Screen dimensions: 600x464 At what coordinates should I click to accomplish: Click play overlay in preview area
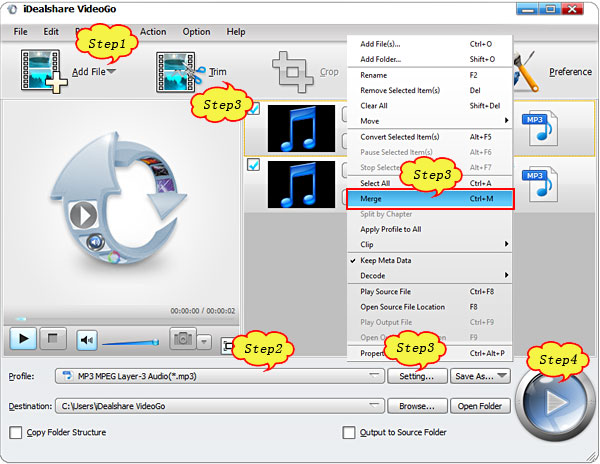click(x=83, y=216)
